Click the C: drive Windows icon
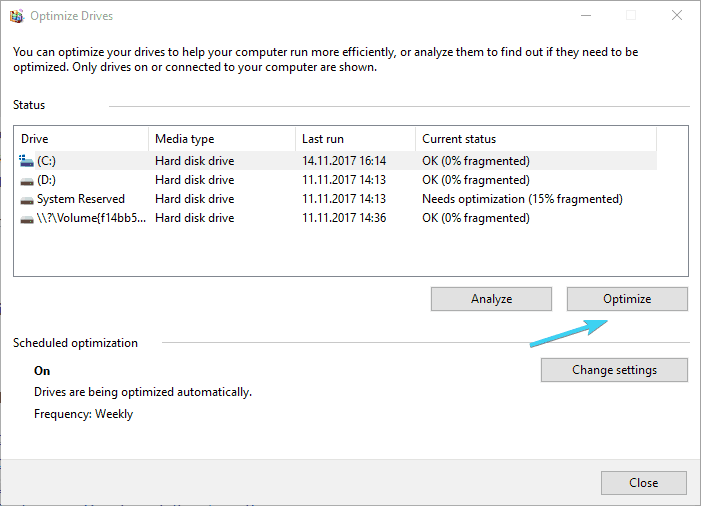This screenshot has width=701, height=506. point(27,160)
